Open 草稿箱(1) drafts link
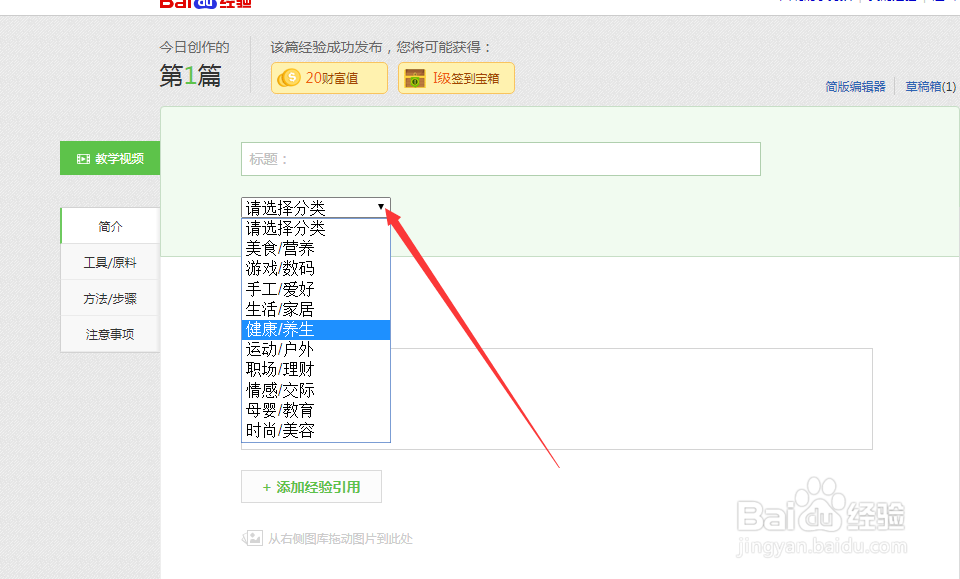The width and height of the screenshot is (960, 579). tap(931, 86)
